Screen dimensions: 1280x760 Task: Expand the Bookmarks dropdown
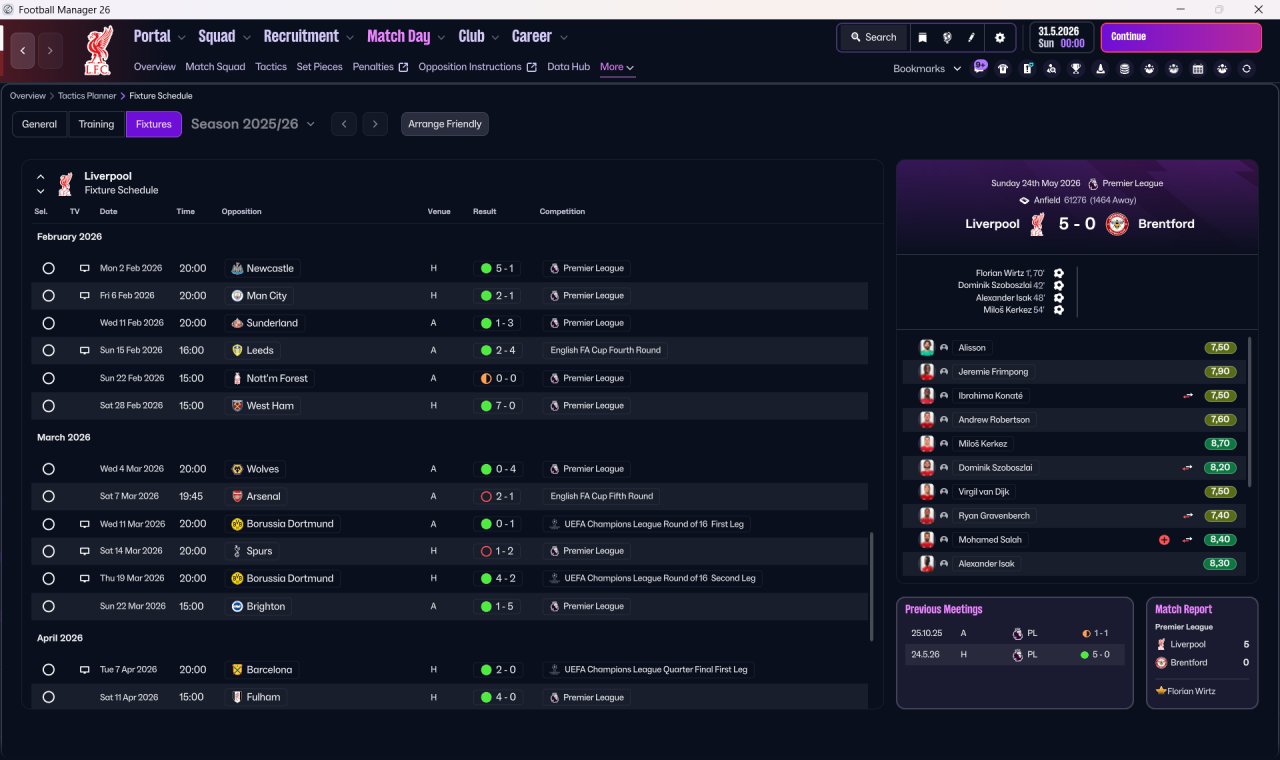tap(927, 68)
